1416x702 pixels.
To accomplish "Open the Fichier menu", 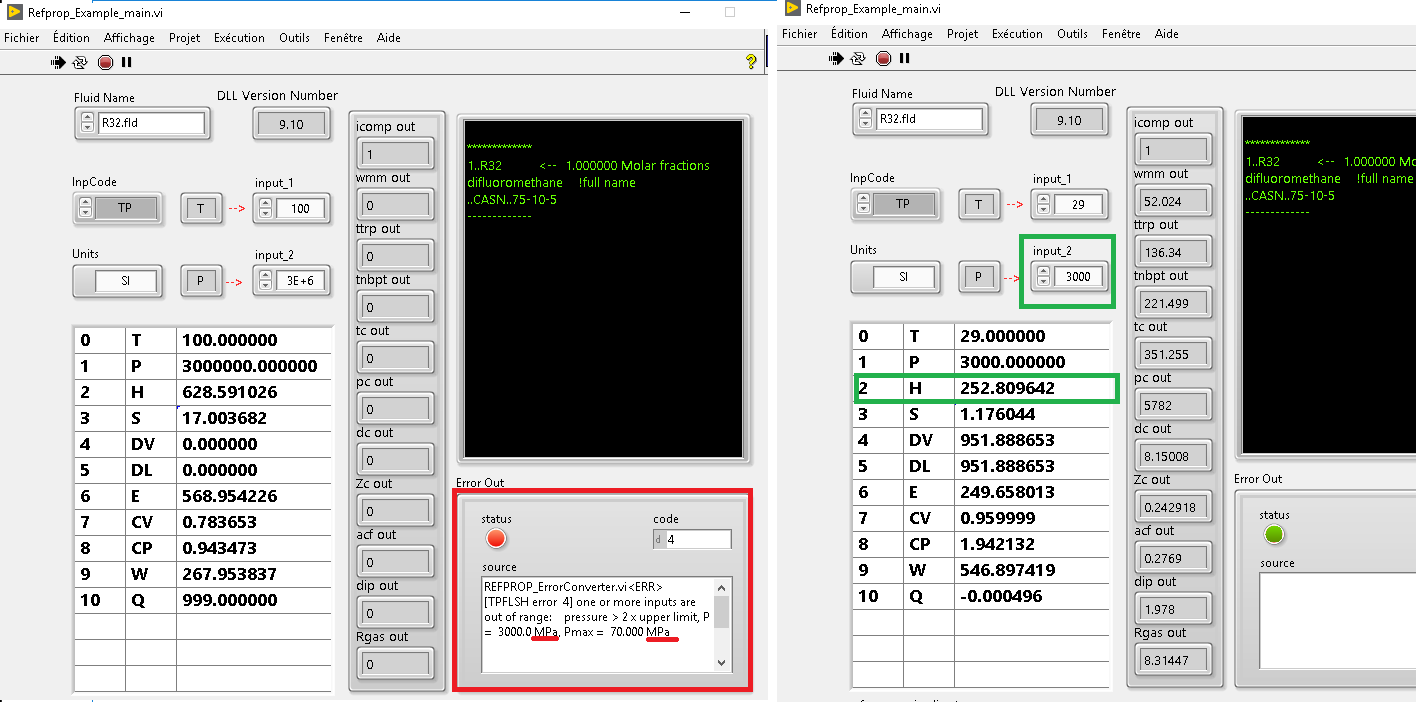I will tap(21, 37).
